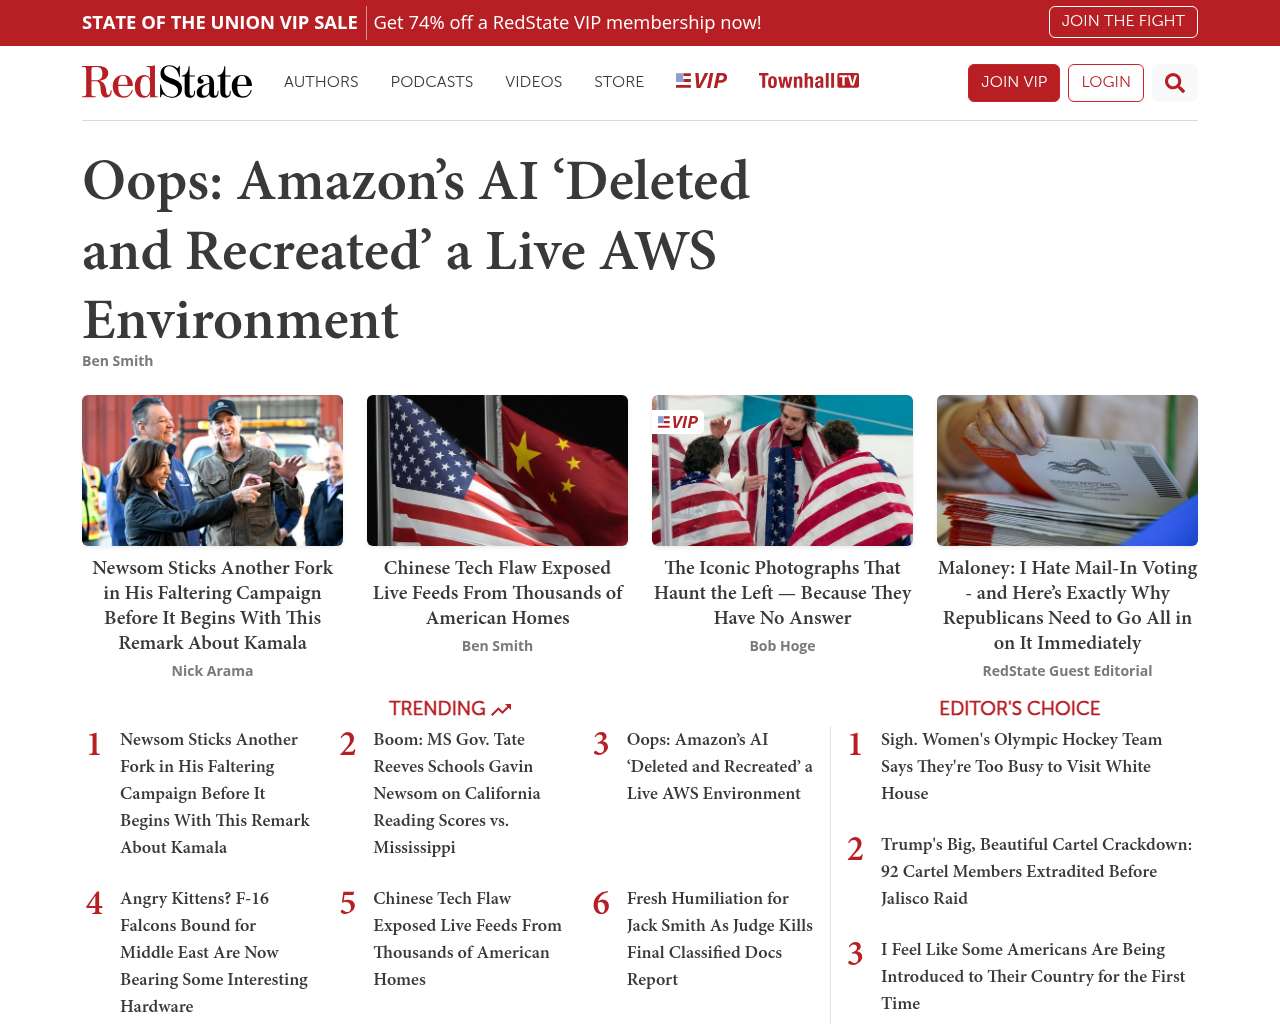Open trending item 'Angry Kittens? F-16 Falcons'
The height and width of the screenshot is (1024, 1280).
214,952
